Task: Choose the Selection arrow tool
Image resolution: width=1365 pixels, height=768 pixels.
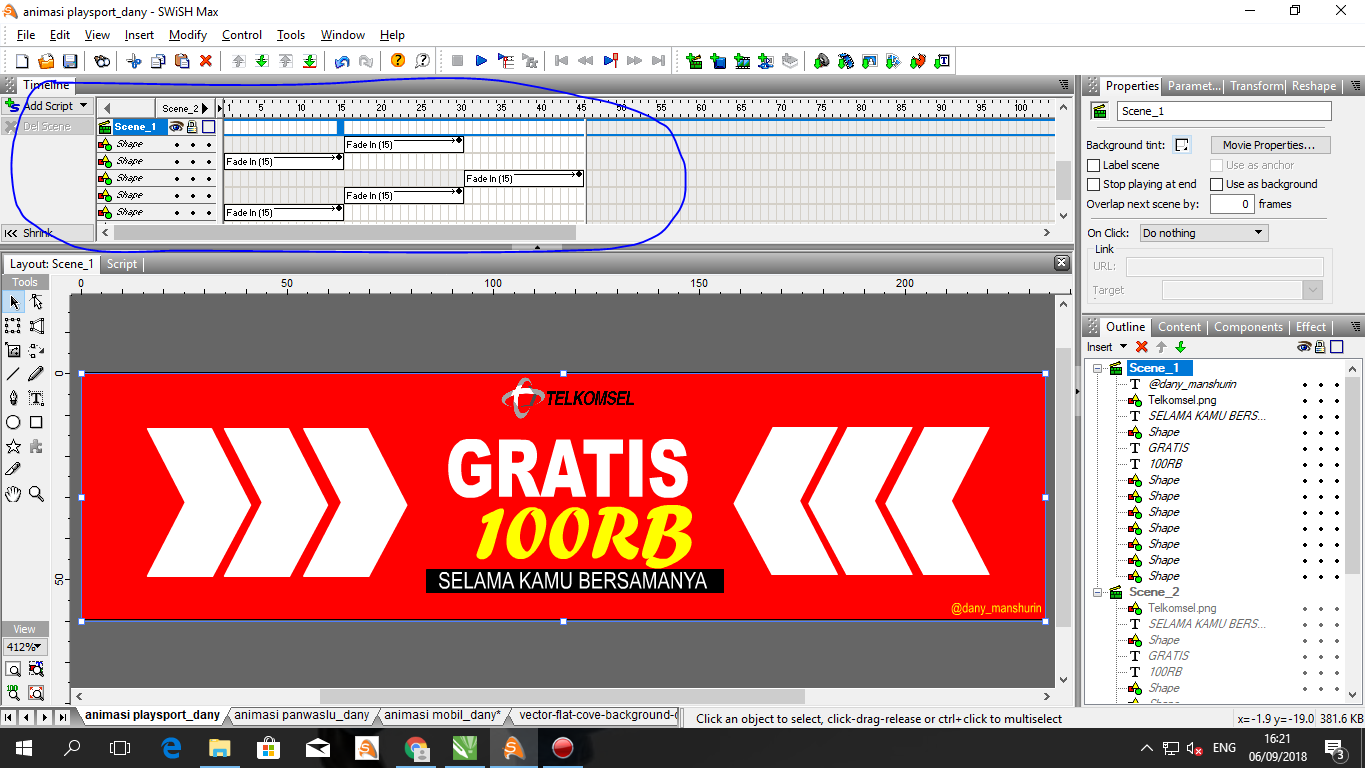Action: point(14,302)
